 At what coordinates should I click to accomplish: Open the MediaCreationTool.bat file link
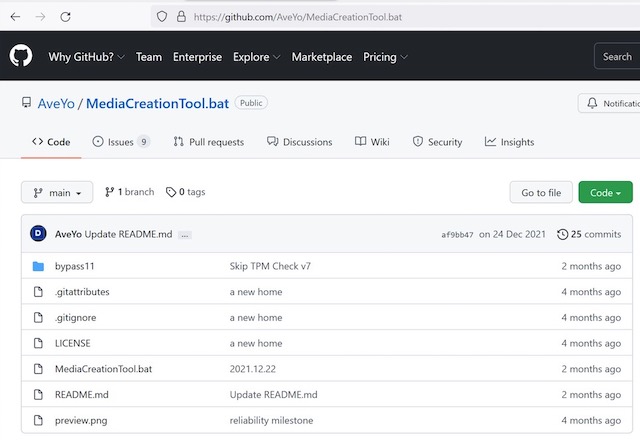[x=103, y=369]
